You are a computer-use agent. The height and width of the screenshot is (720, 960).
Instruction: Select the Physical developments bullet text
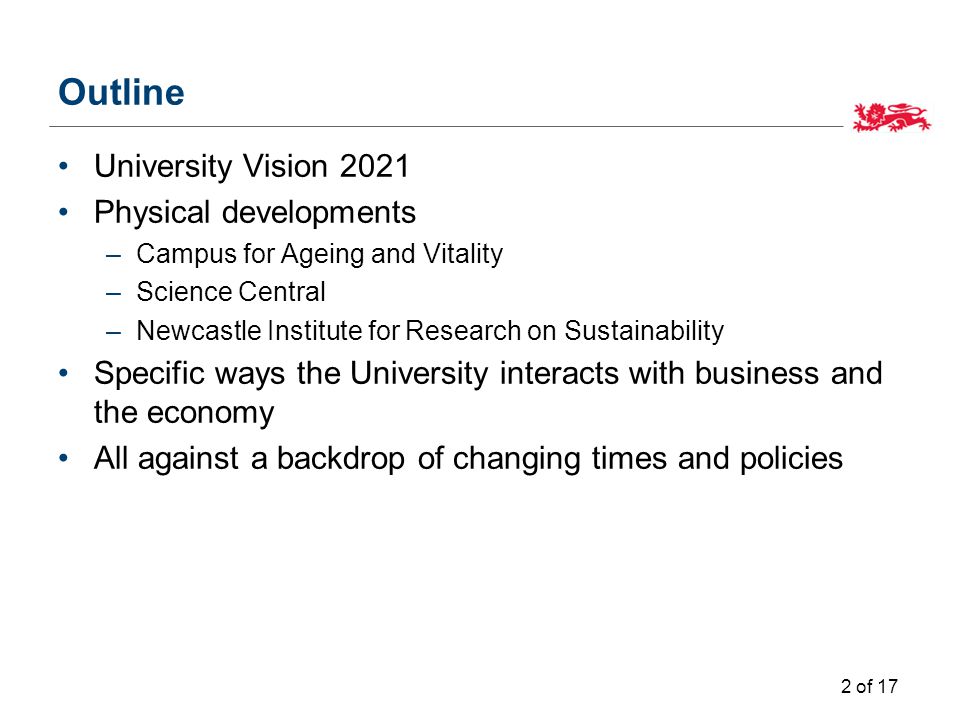click(255, 212)
